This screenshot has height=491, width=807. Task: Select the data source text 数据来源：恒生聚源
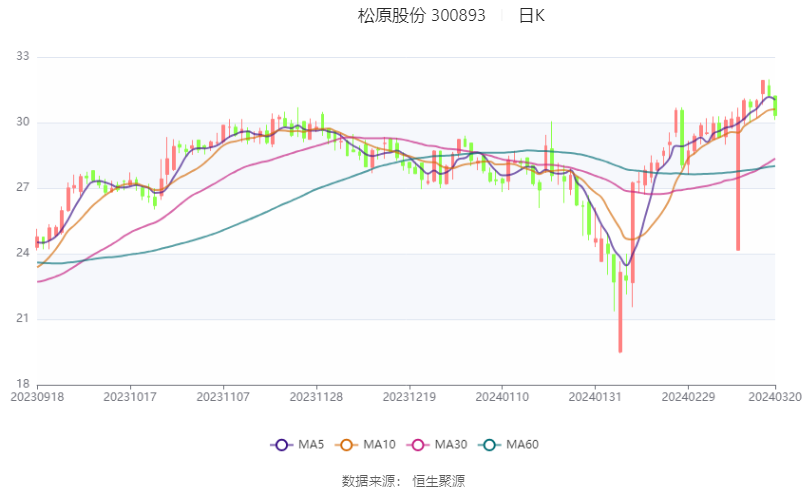coord(404,481)
